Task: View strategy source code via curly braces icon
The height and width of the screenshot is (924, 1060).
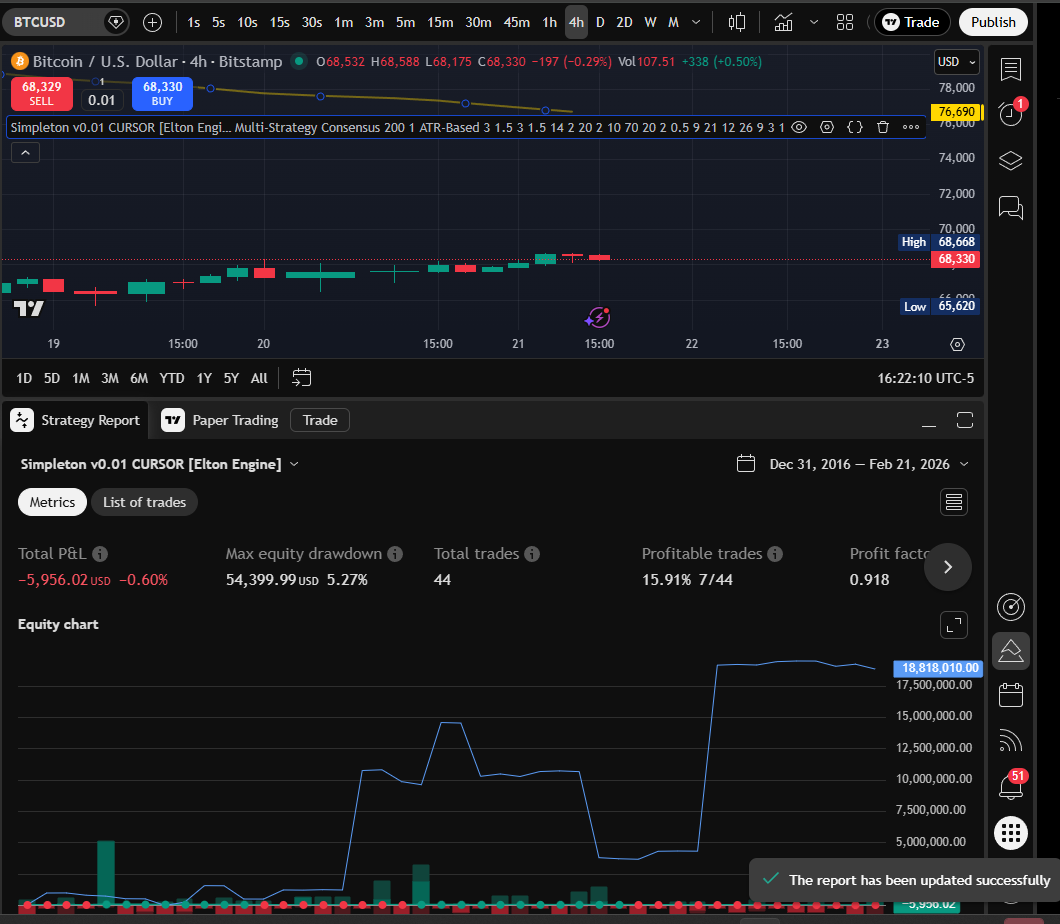Action: tap(855, 127)
